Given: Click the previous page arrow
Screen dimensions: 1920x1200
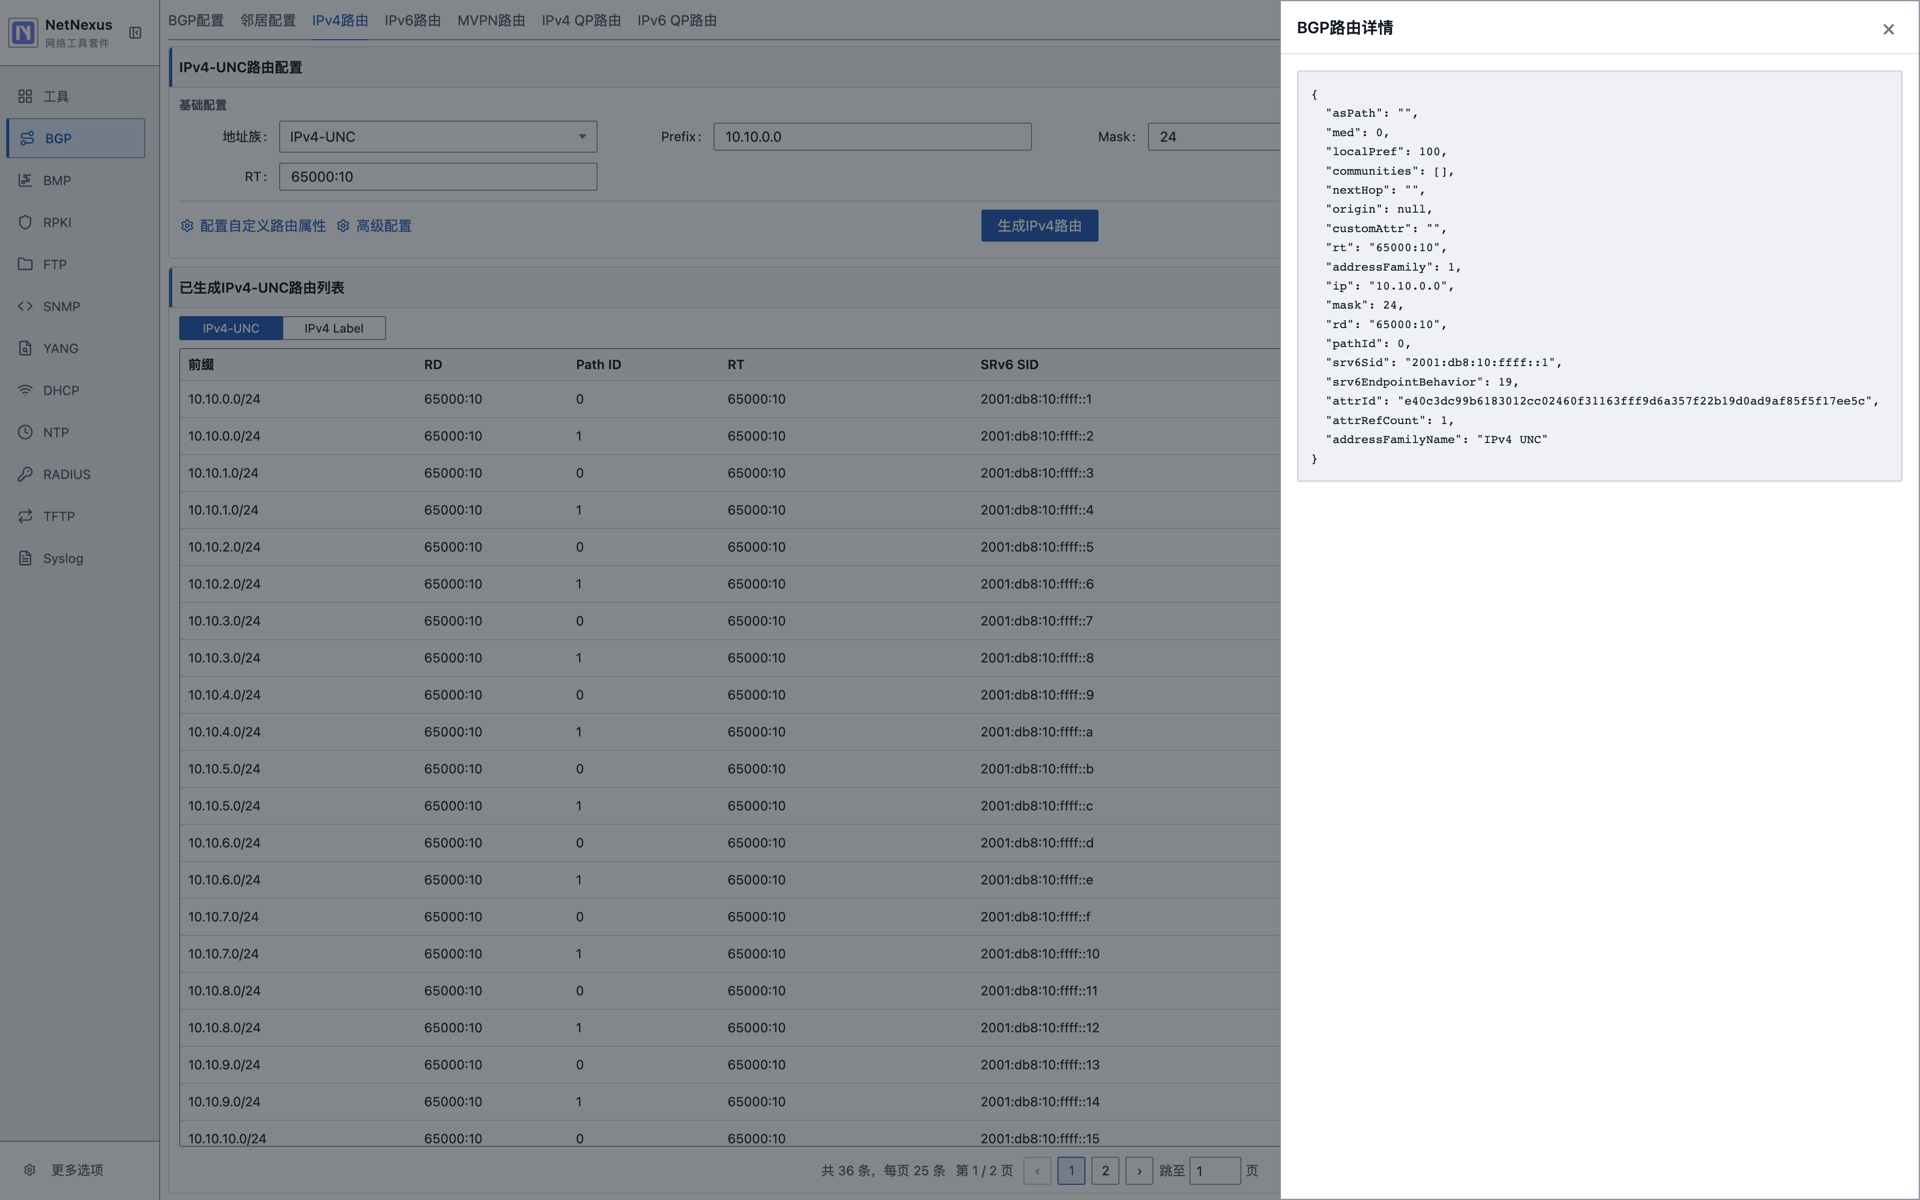Looking at the screenshot, I should (x=1037, y=1171).
